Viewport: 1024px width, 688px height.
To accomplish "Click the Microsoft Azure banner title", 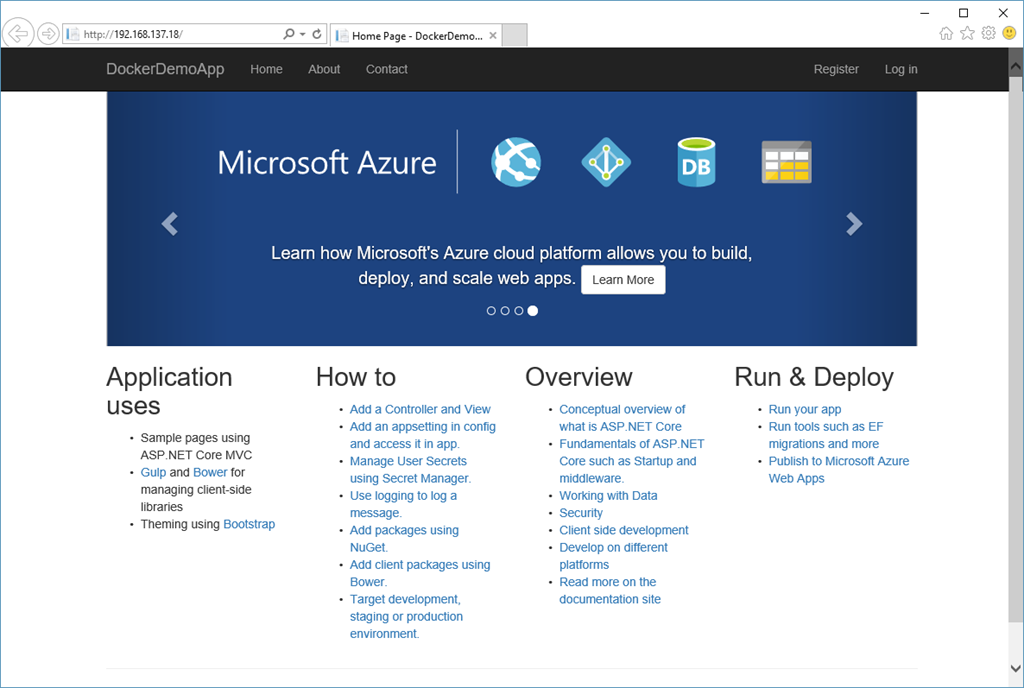I will point(327,163).
